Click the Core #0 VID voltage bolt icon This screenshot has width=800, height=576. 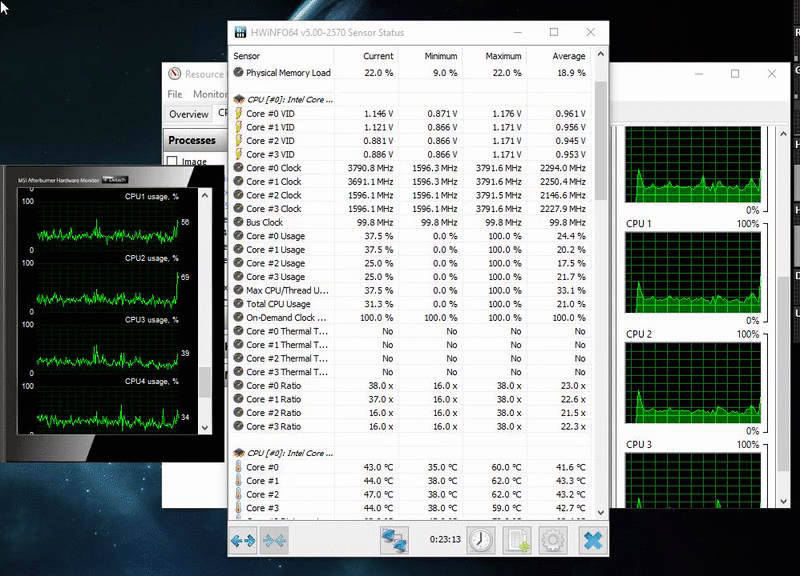tap(238, 113)
